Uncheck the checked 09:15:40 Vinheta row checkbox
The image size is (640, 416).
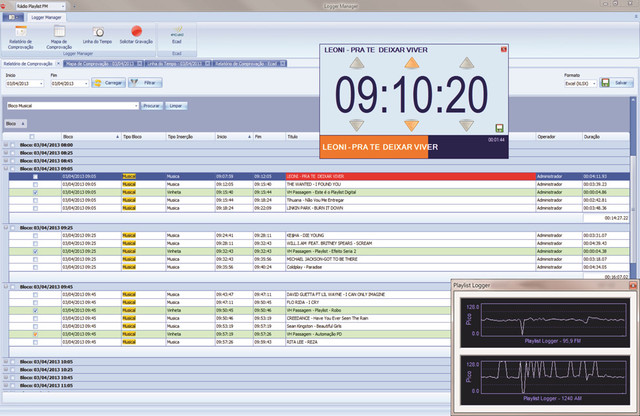pyautogui.click(x=35, y=193)
